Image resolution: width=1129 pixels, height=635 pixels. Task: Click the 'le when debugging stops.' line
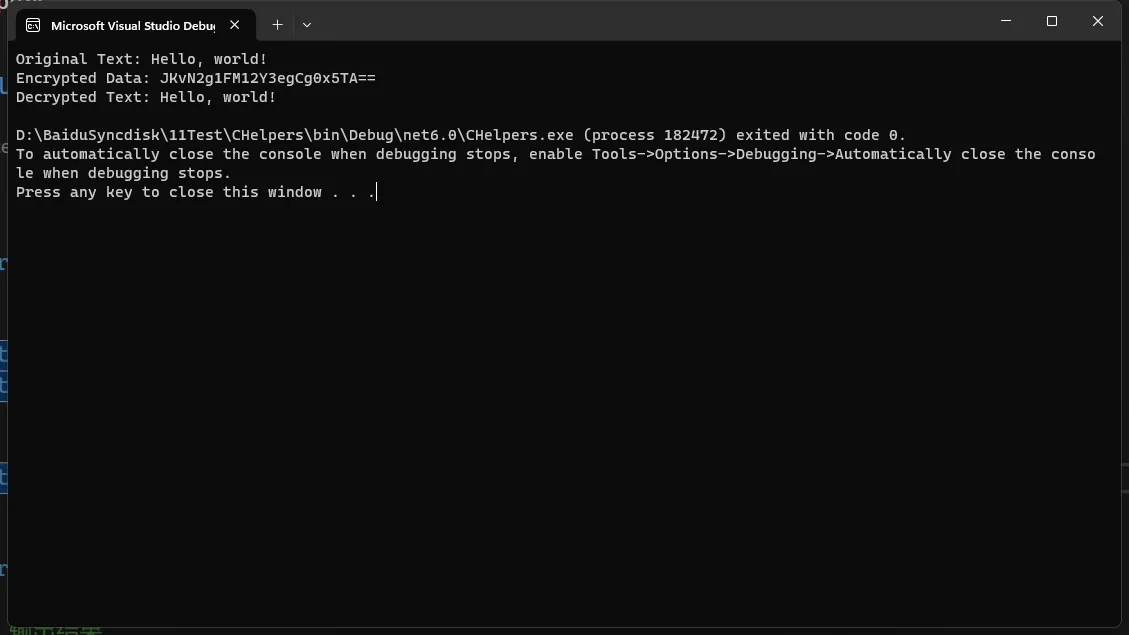pos(123,174)
